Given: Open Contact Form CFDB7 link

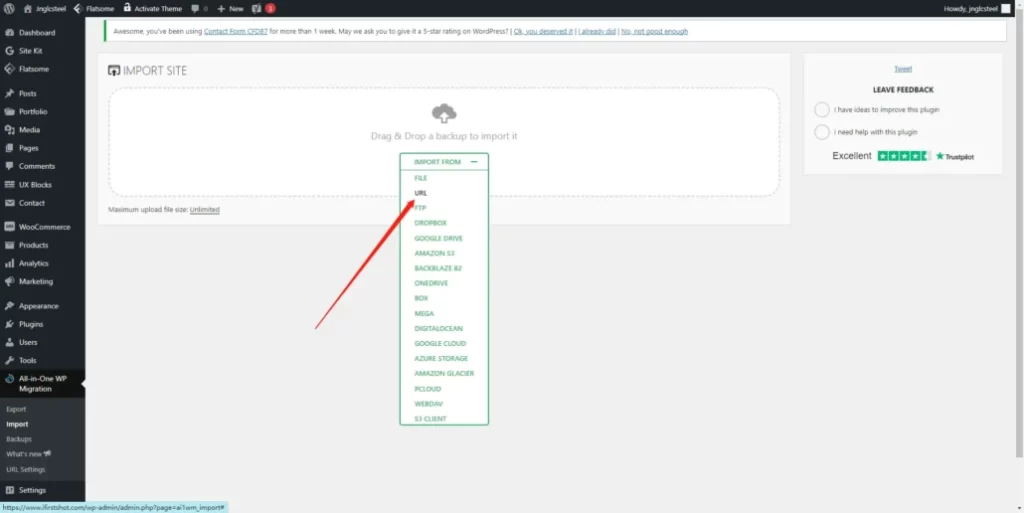Looking at the screenshot, I should click(236, 31).
